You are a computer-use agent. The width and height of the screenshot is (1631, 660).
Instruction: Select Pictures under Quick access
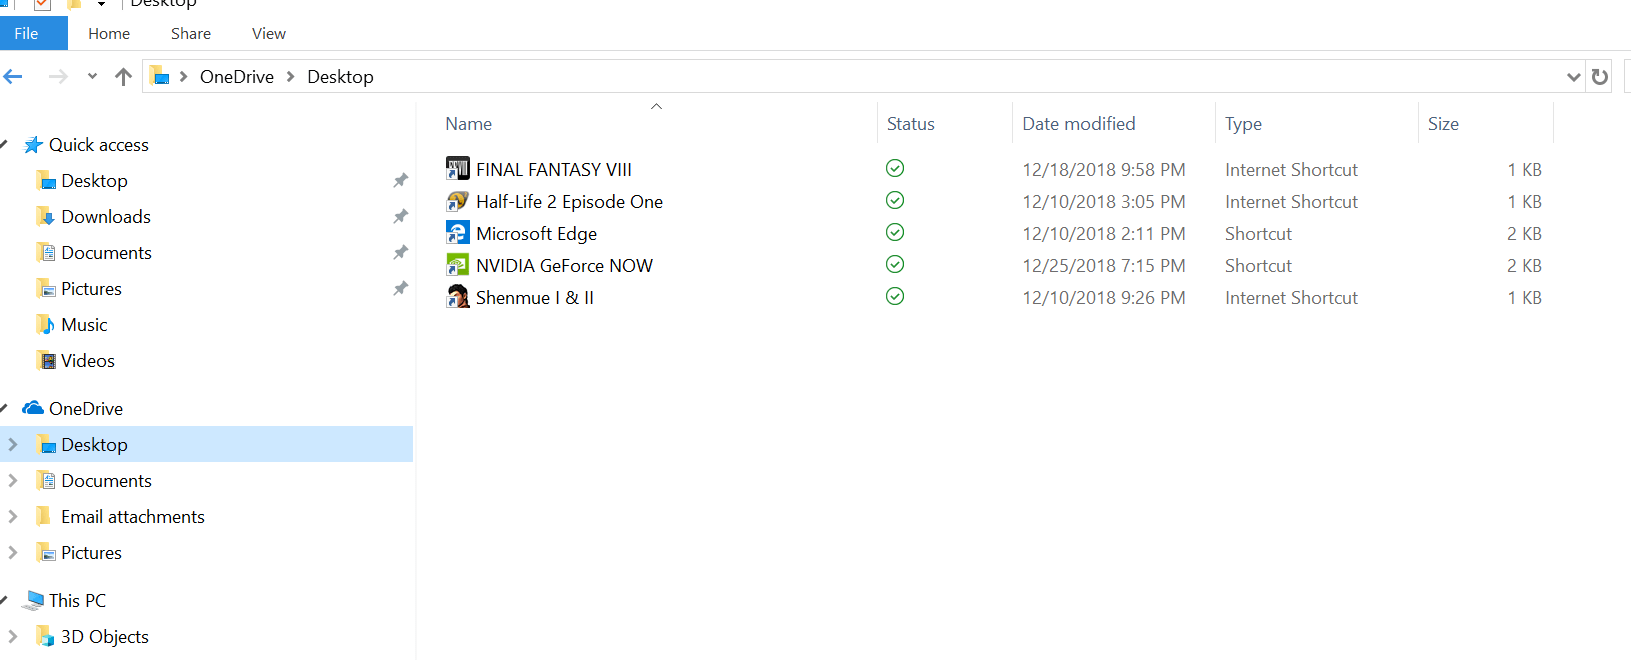[x=91, y=289]
